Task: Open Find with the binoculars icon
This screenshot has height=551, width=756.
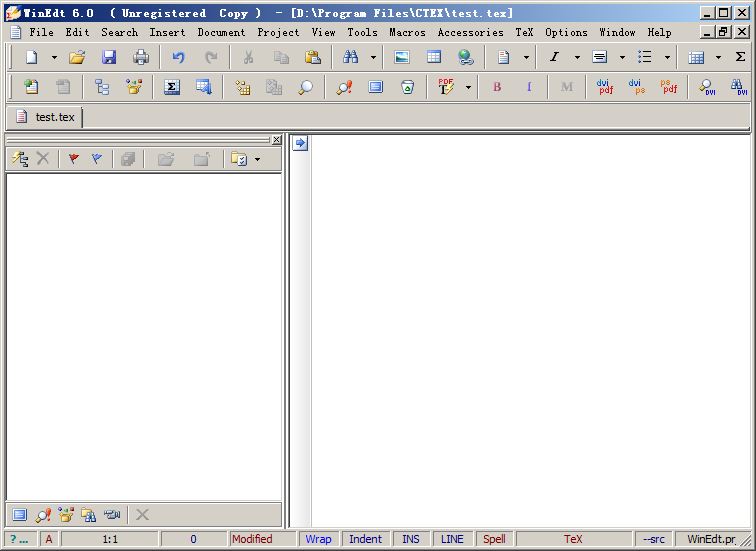Action: coord(351,57)
